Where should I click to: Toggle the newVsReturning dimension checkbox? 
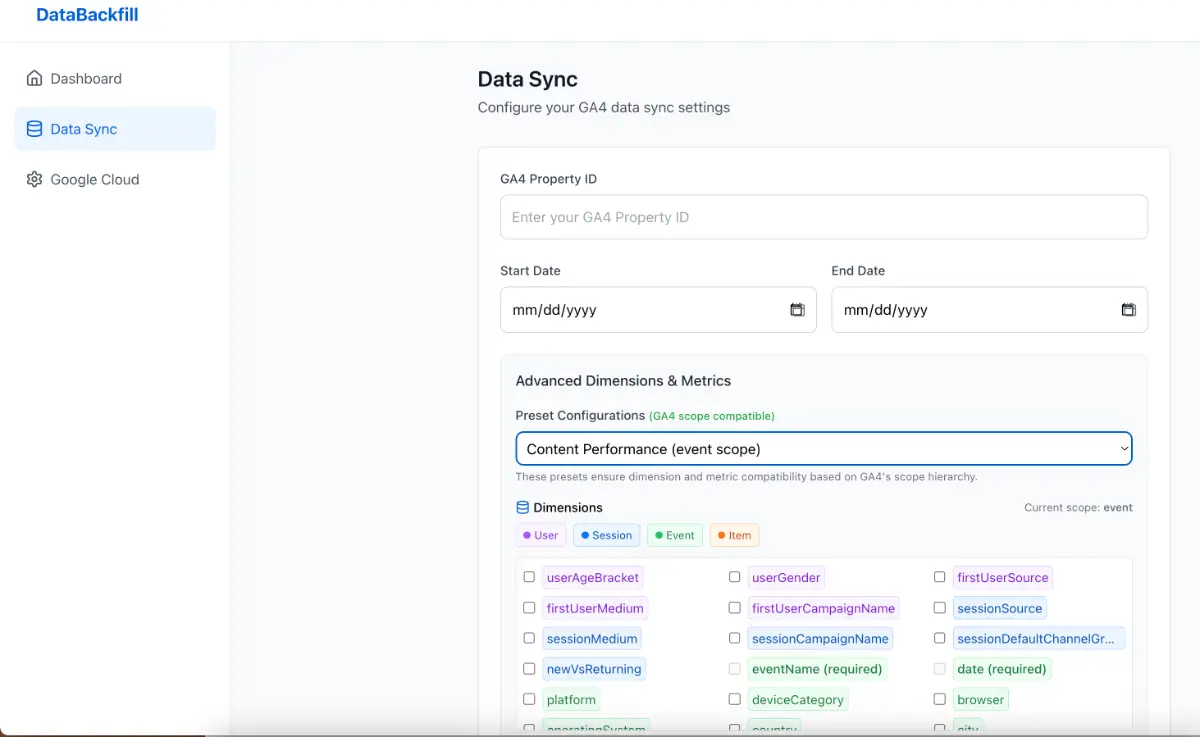point(529,669)
